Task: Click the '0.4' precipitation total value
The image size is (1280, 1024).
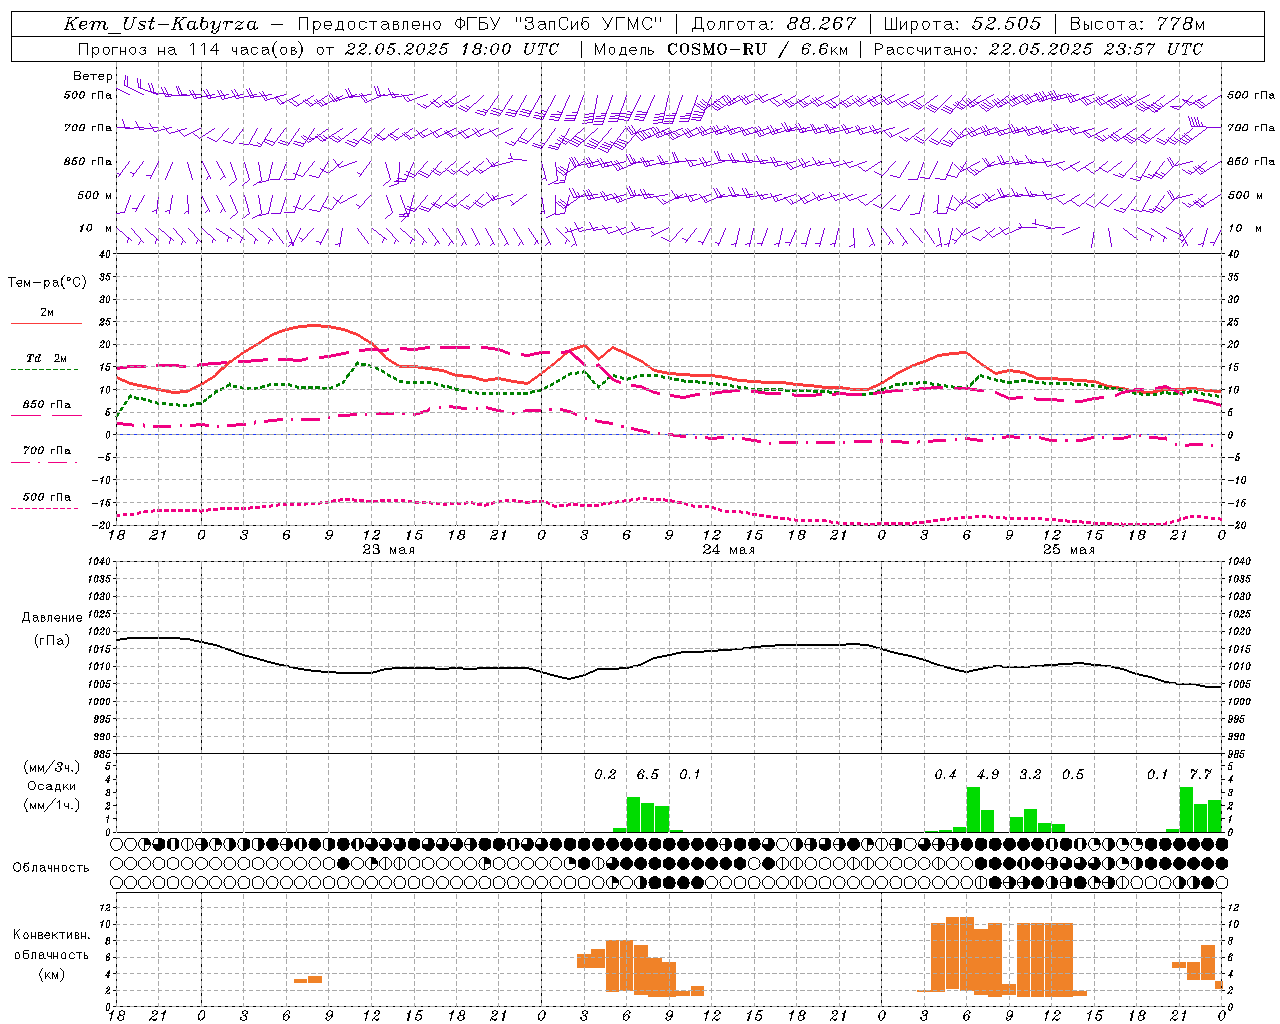Action: (x=945, y=775)
